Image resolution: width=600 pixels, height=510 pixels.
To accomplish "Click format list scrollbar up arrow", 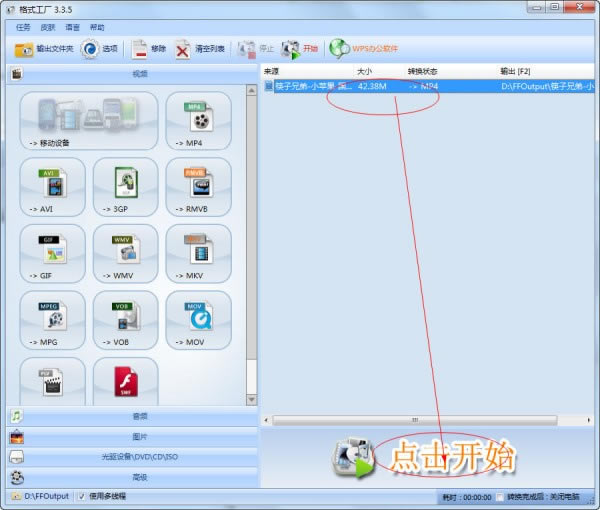I will 251,91.
